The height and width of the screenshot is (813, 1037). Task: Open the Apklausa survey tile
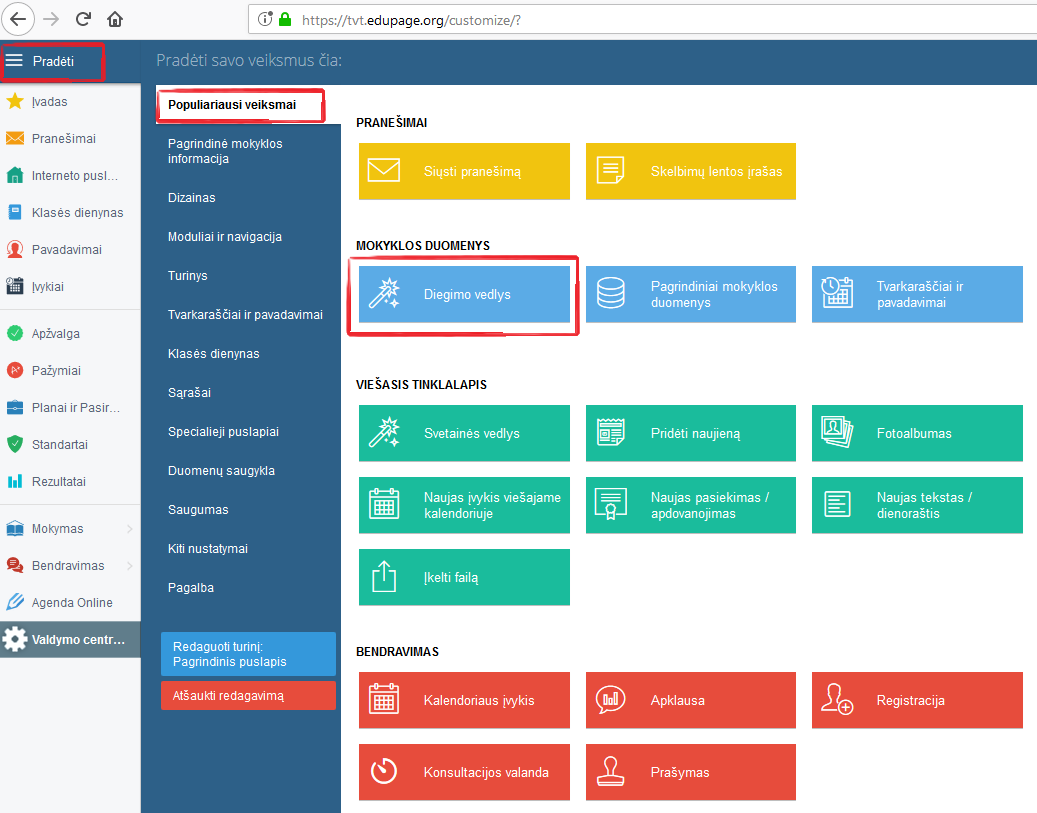coord(690,700)
